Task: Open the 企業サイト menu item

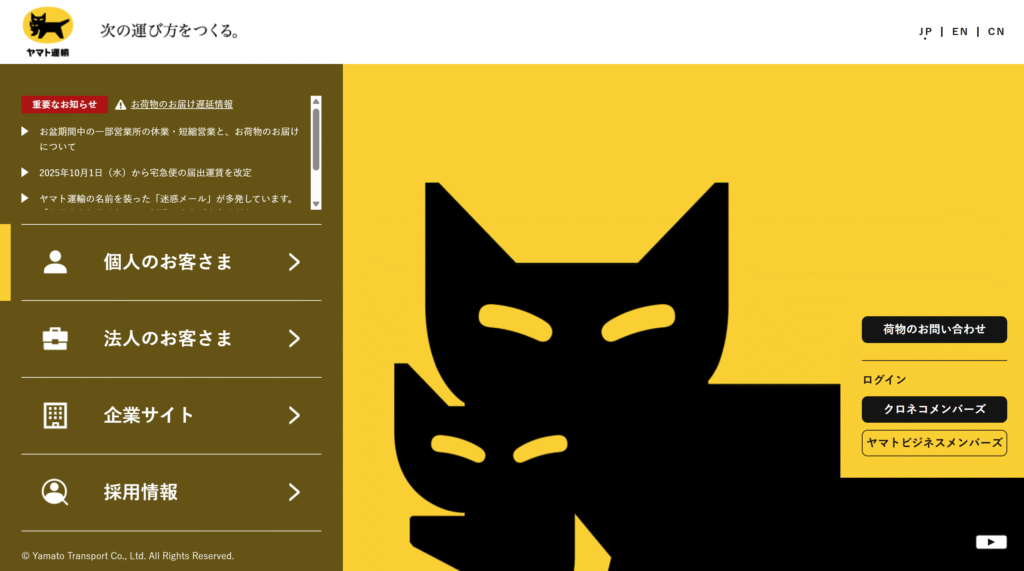Action: point(171,416)
